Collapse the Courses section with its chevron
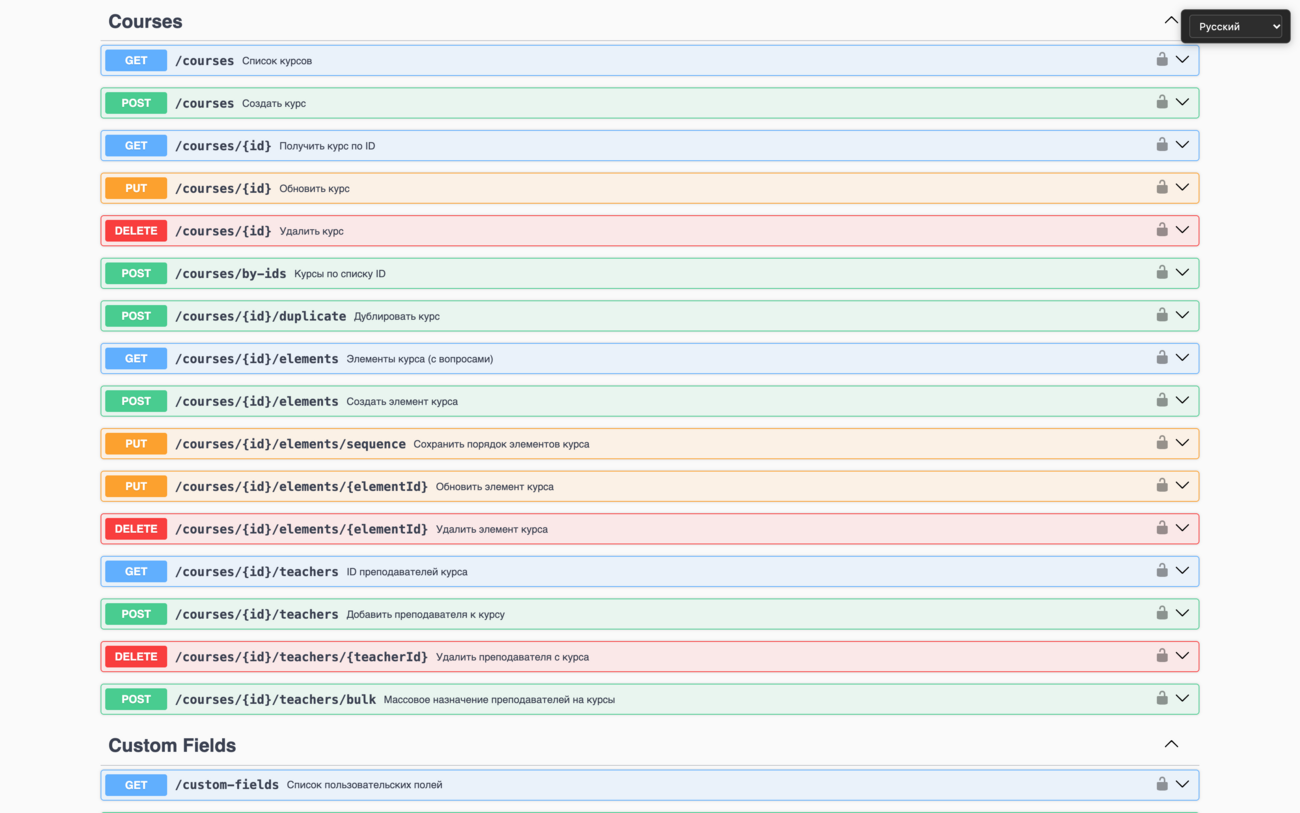The width and height of the screenshot is (1300, 813). click(x=1171, y=20)
